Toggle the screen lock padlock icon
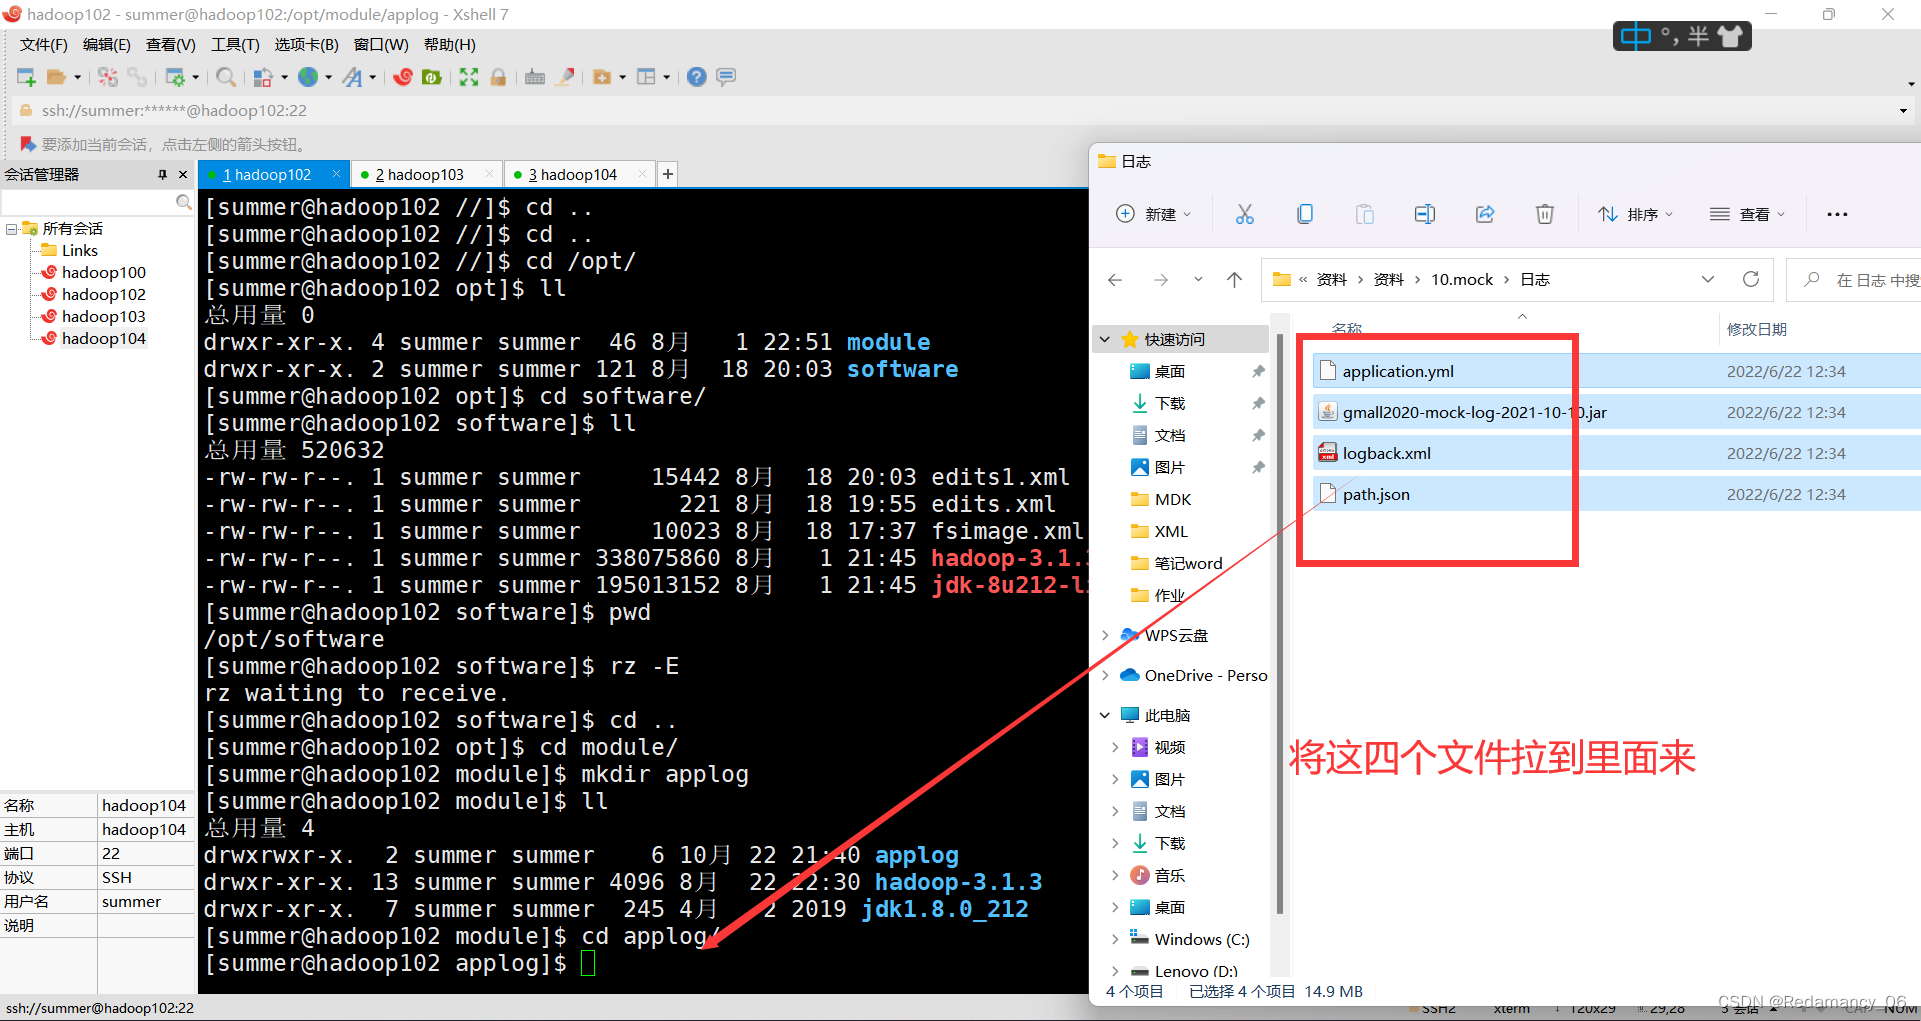This screenshot has width=1921, height=1021. 498,77
